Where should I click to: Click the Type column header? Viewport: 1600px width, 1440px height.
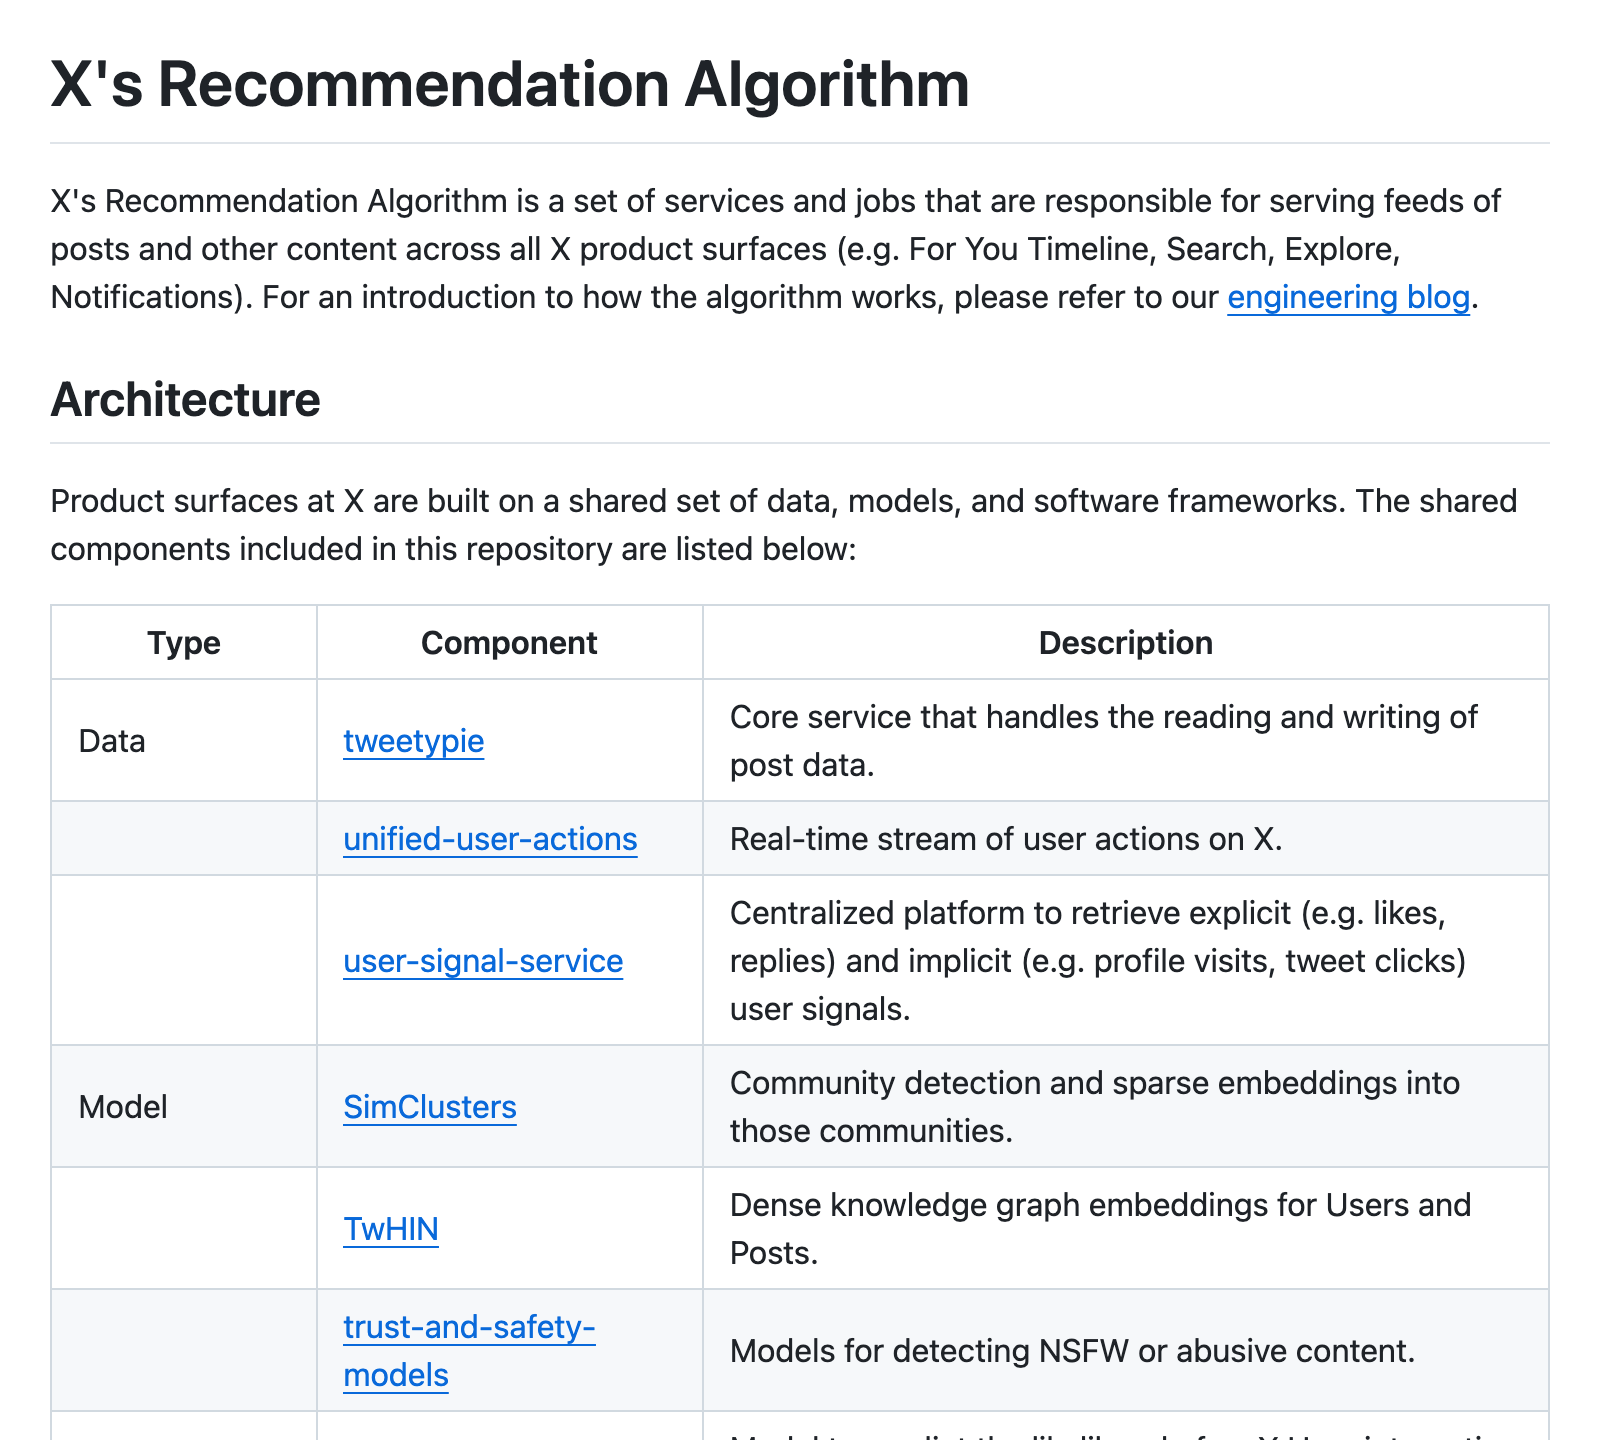pyautogui.click(x=184, y=643)
